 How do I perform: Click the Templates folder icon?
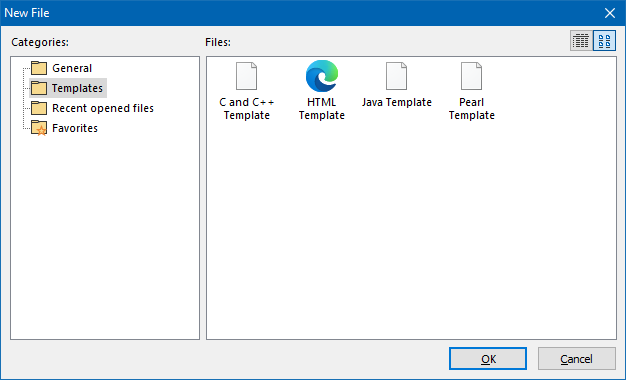click(x=39, y=88)
